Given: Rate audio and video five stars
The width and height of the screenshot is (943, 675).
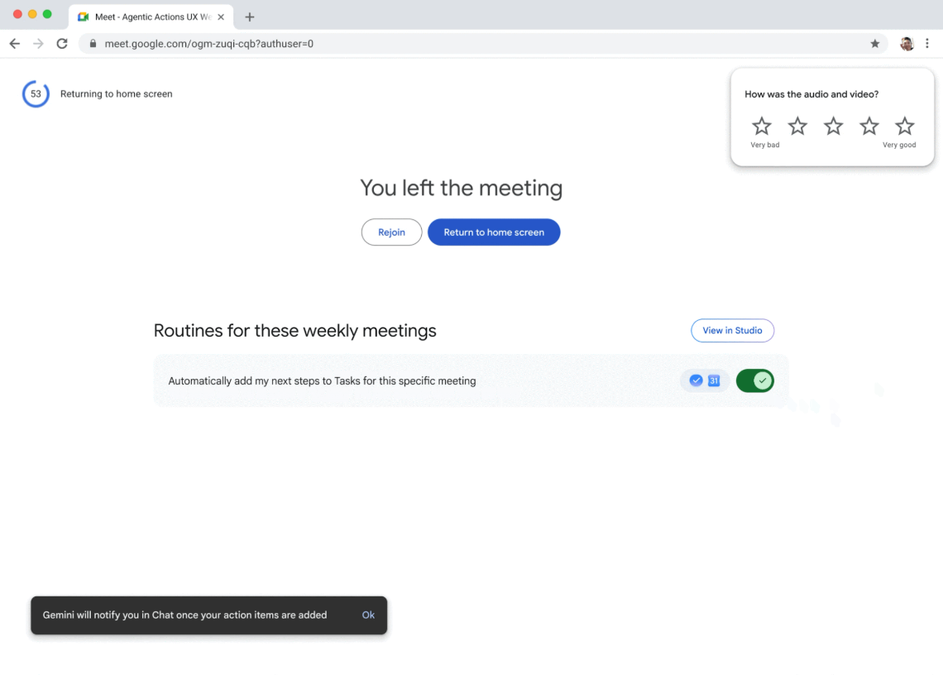Looking at the screenshot, I should (x=905, y=126).
